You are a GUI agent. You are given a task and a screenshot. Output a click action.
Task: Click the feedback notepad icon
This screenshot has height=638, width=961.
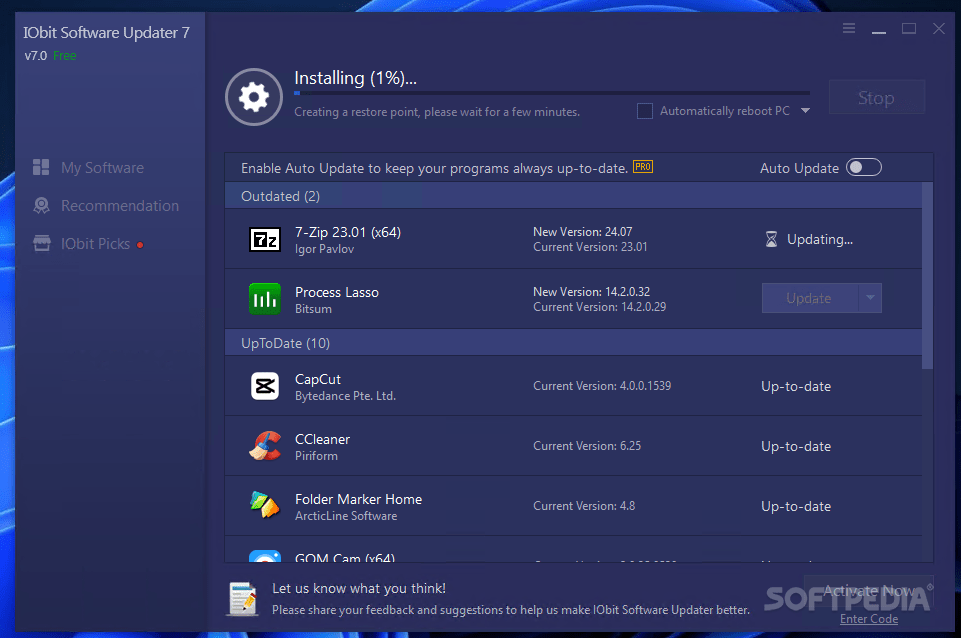coord(243,598)
